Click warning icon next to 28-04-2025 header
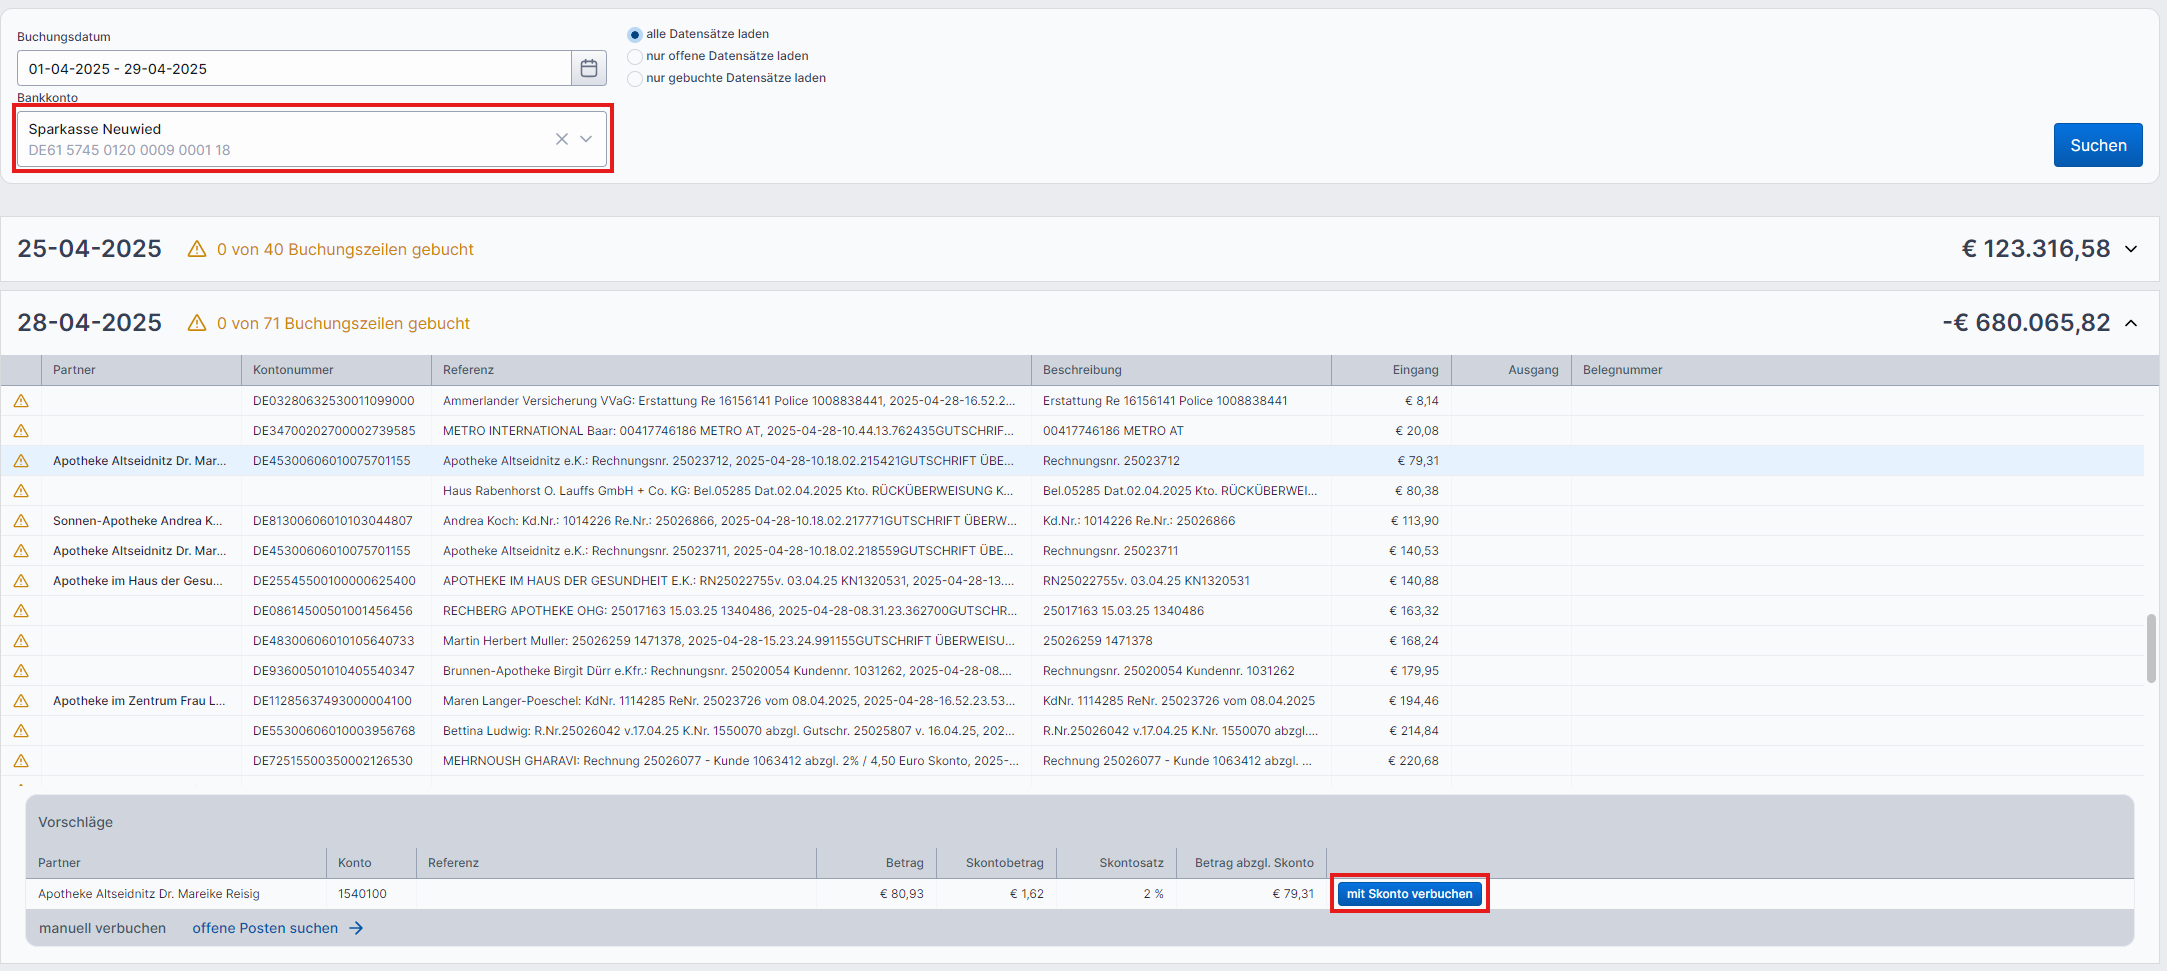The width and height of the screenshot is (2167, 971). (197, 323)
